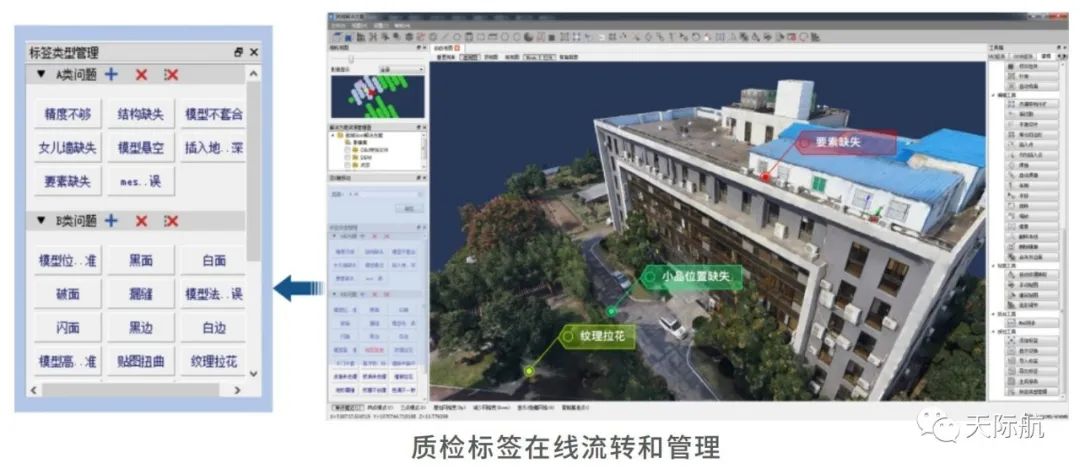Add a new tag under A类问题 in enlarged panel
The width and height of the screenshot is (1080, 474).
click(111, 74)
